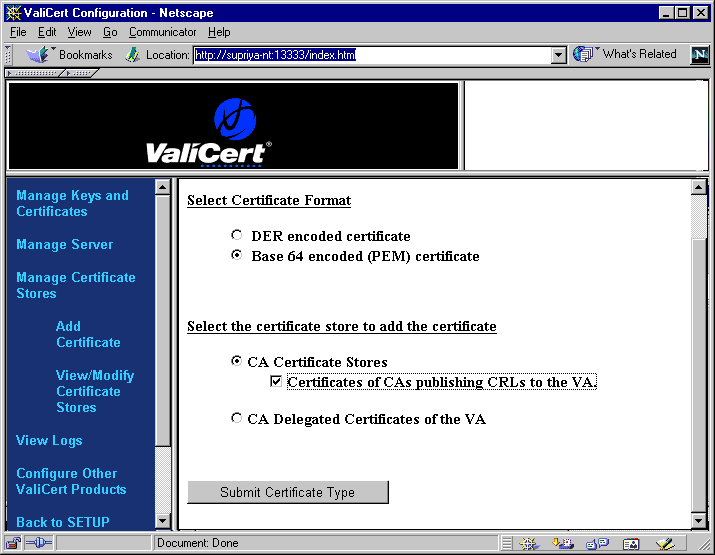The height and width of the screenshot is (555, 715).
Task: Click the sidebar vertical scrollbar thumb
Action: tap(163, 321)
